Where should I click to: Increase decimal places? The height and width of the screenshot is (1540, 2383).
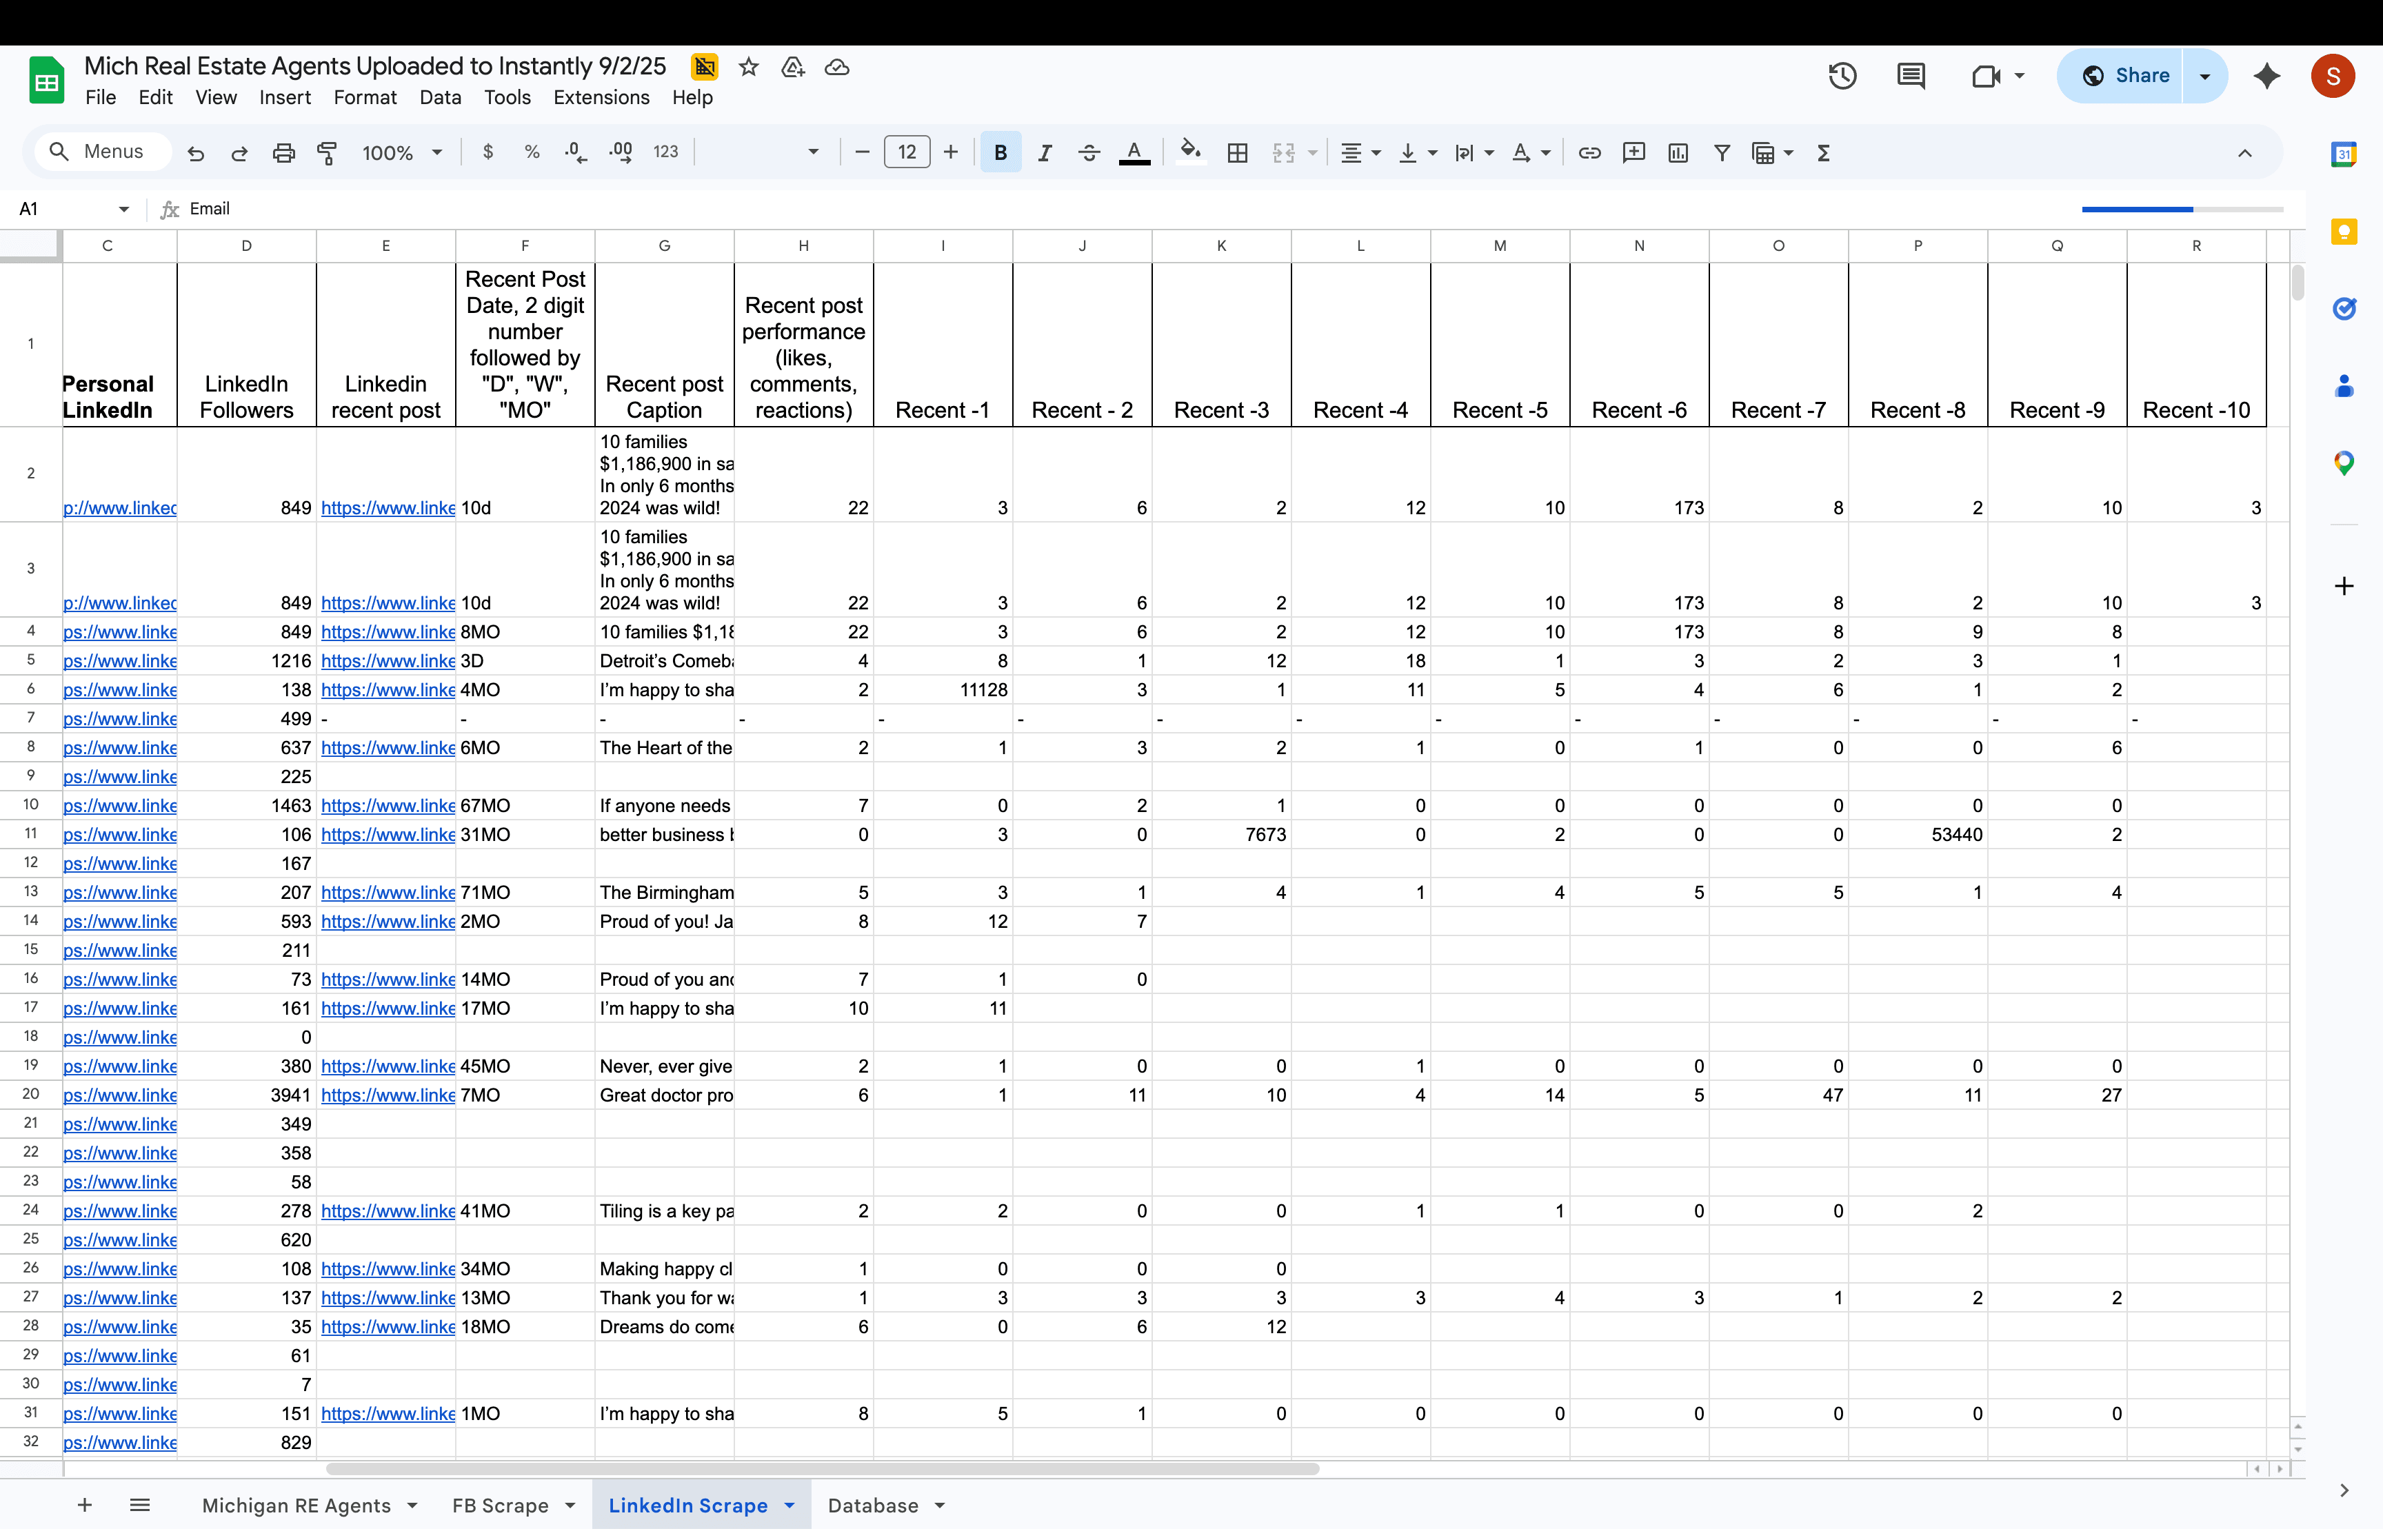tap(621, 152)
